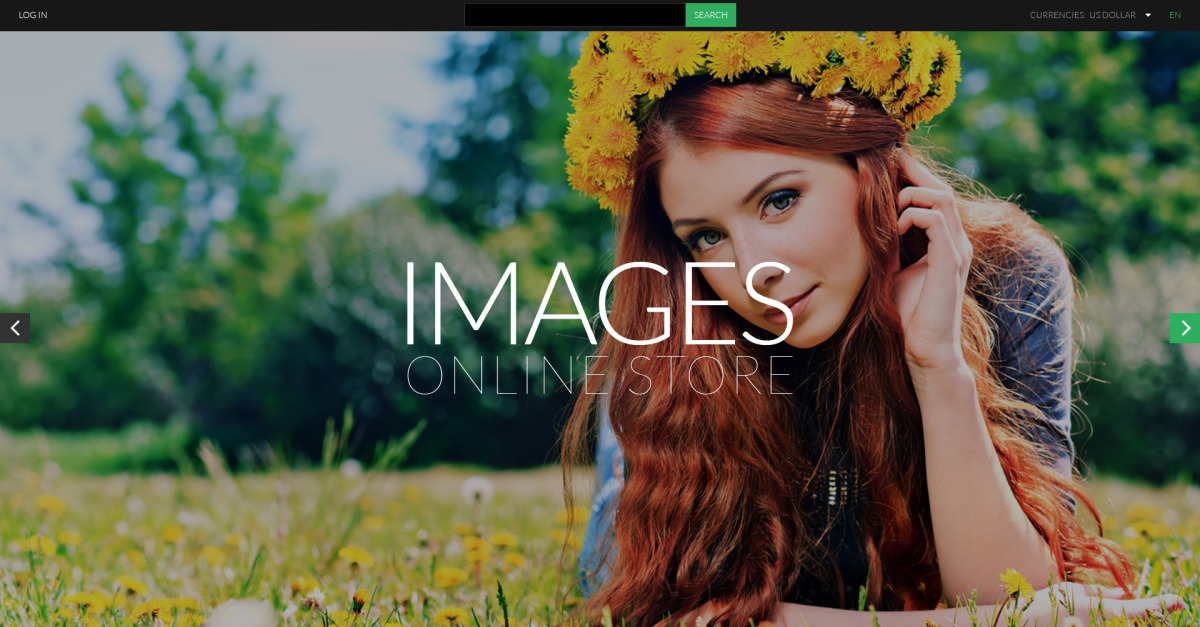This screenshot has width=1200, height=627.
Task: Click the ONLINE STORE subtitle text
Action: click(600, 376)
